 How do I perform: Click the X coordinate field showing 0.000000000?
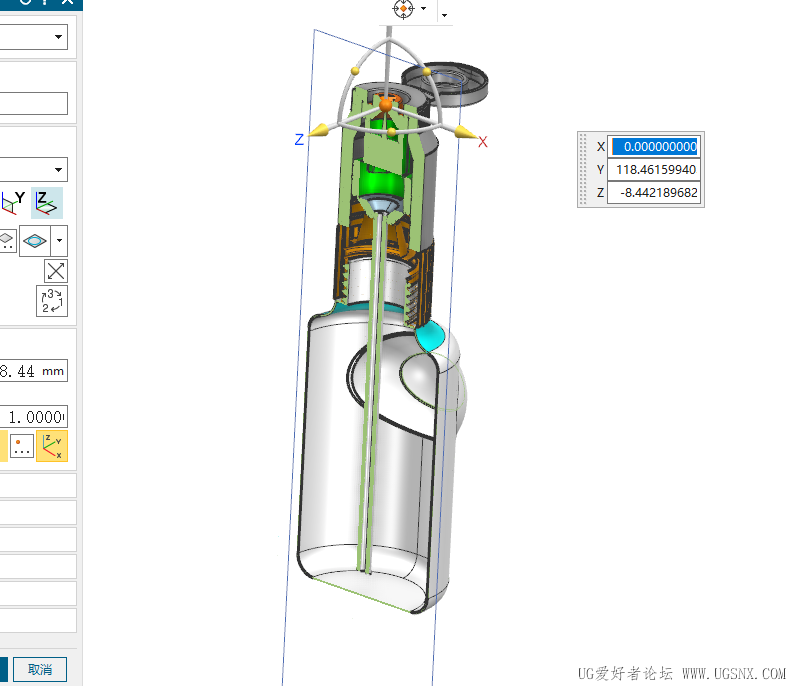[x=654, y=146]
